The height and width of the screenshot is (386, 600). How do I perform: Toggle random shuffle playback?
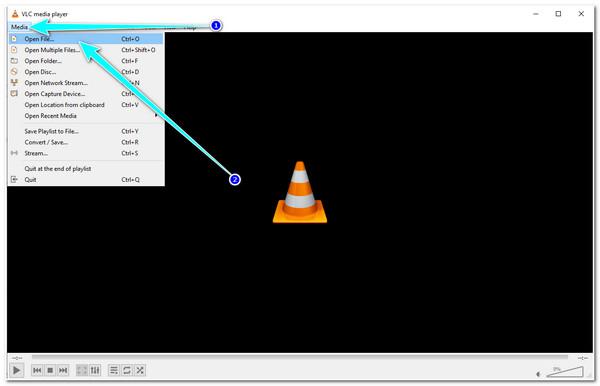[x=140, y=370]
